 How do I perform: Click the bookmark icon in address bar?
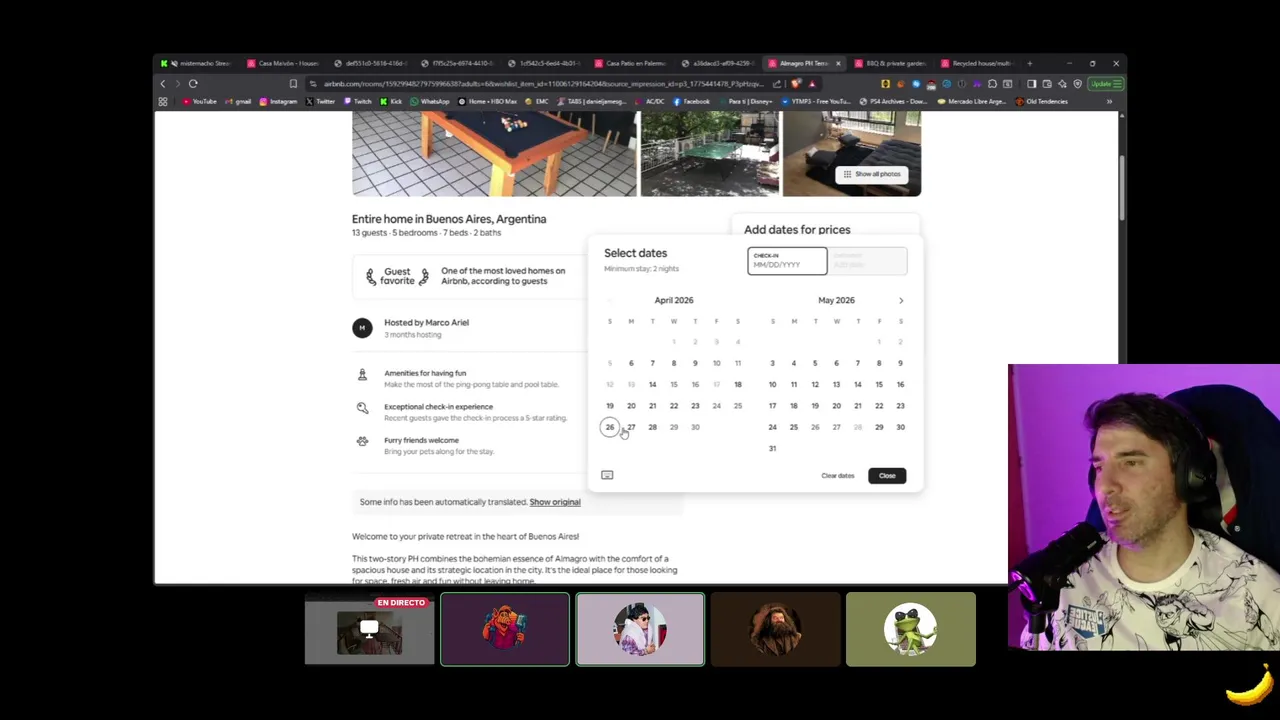pos(293,84)
